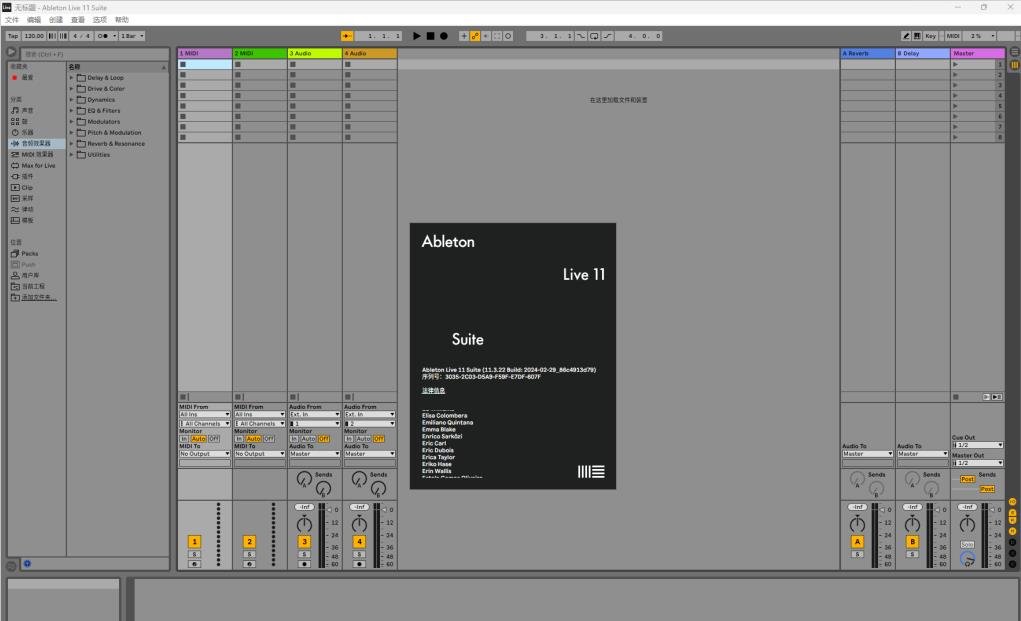Select the 120.00 tempo field
1021x621 pixels.
pos(34,36)
